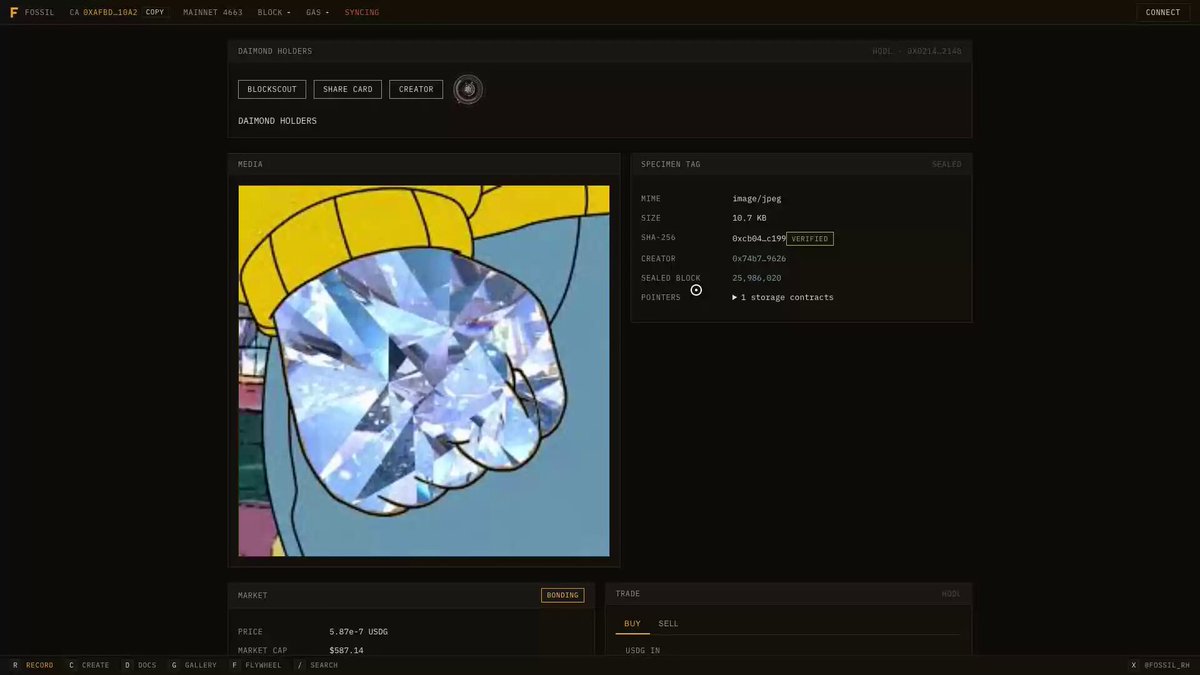Open the X @FOSSIL_RH social link
The width and height of the screenshot is (1200, 675).
click(x=1160, y=665)
